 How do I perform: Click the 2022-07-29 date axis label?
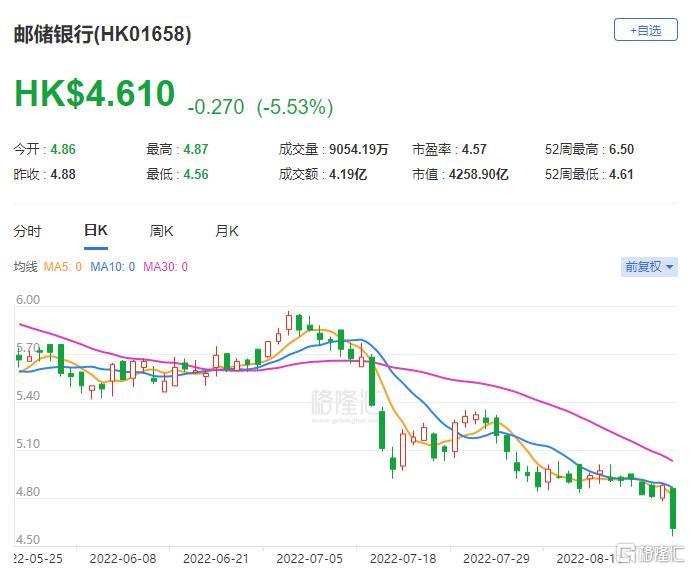[496, 559]
